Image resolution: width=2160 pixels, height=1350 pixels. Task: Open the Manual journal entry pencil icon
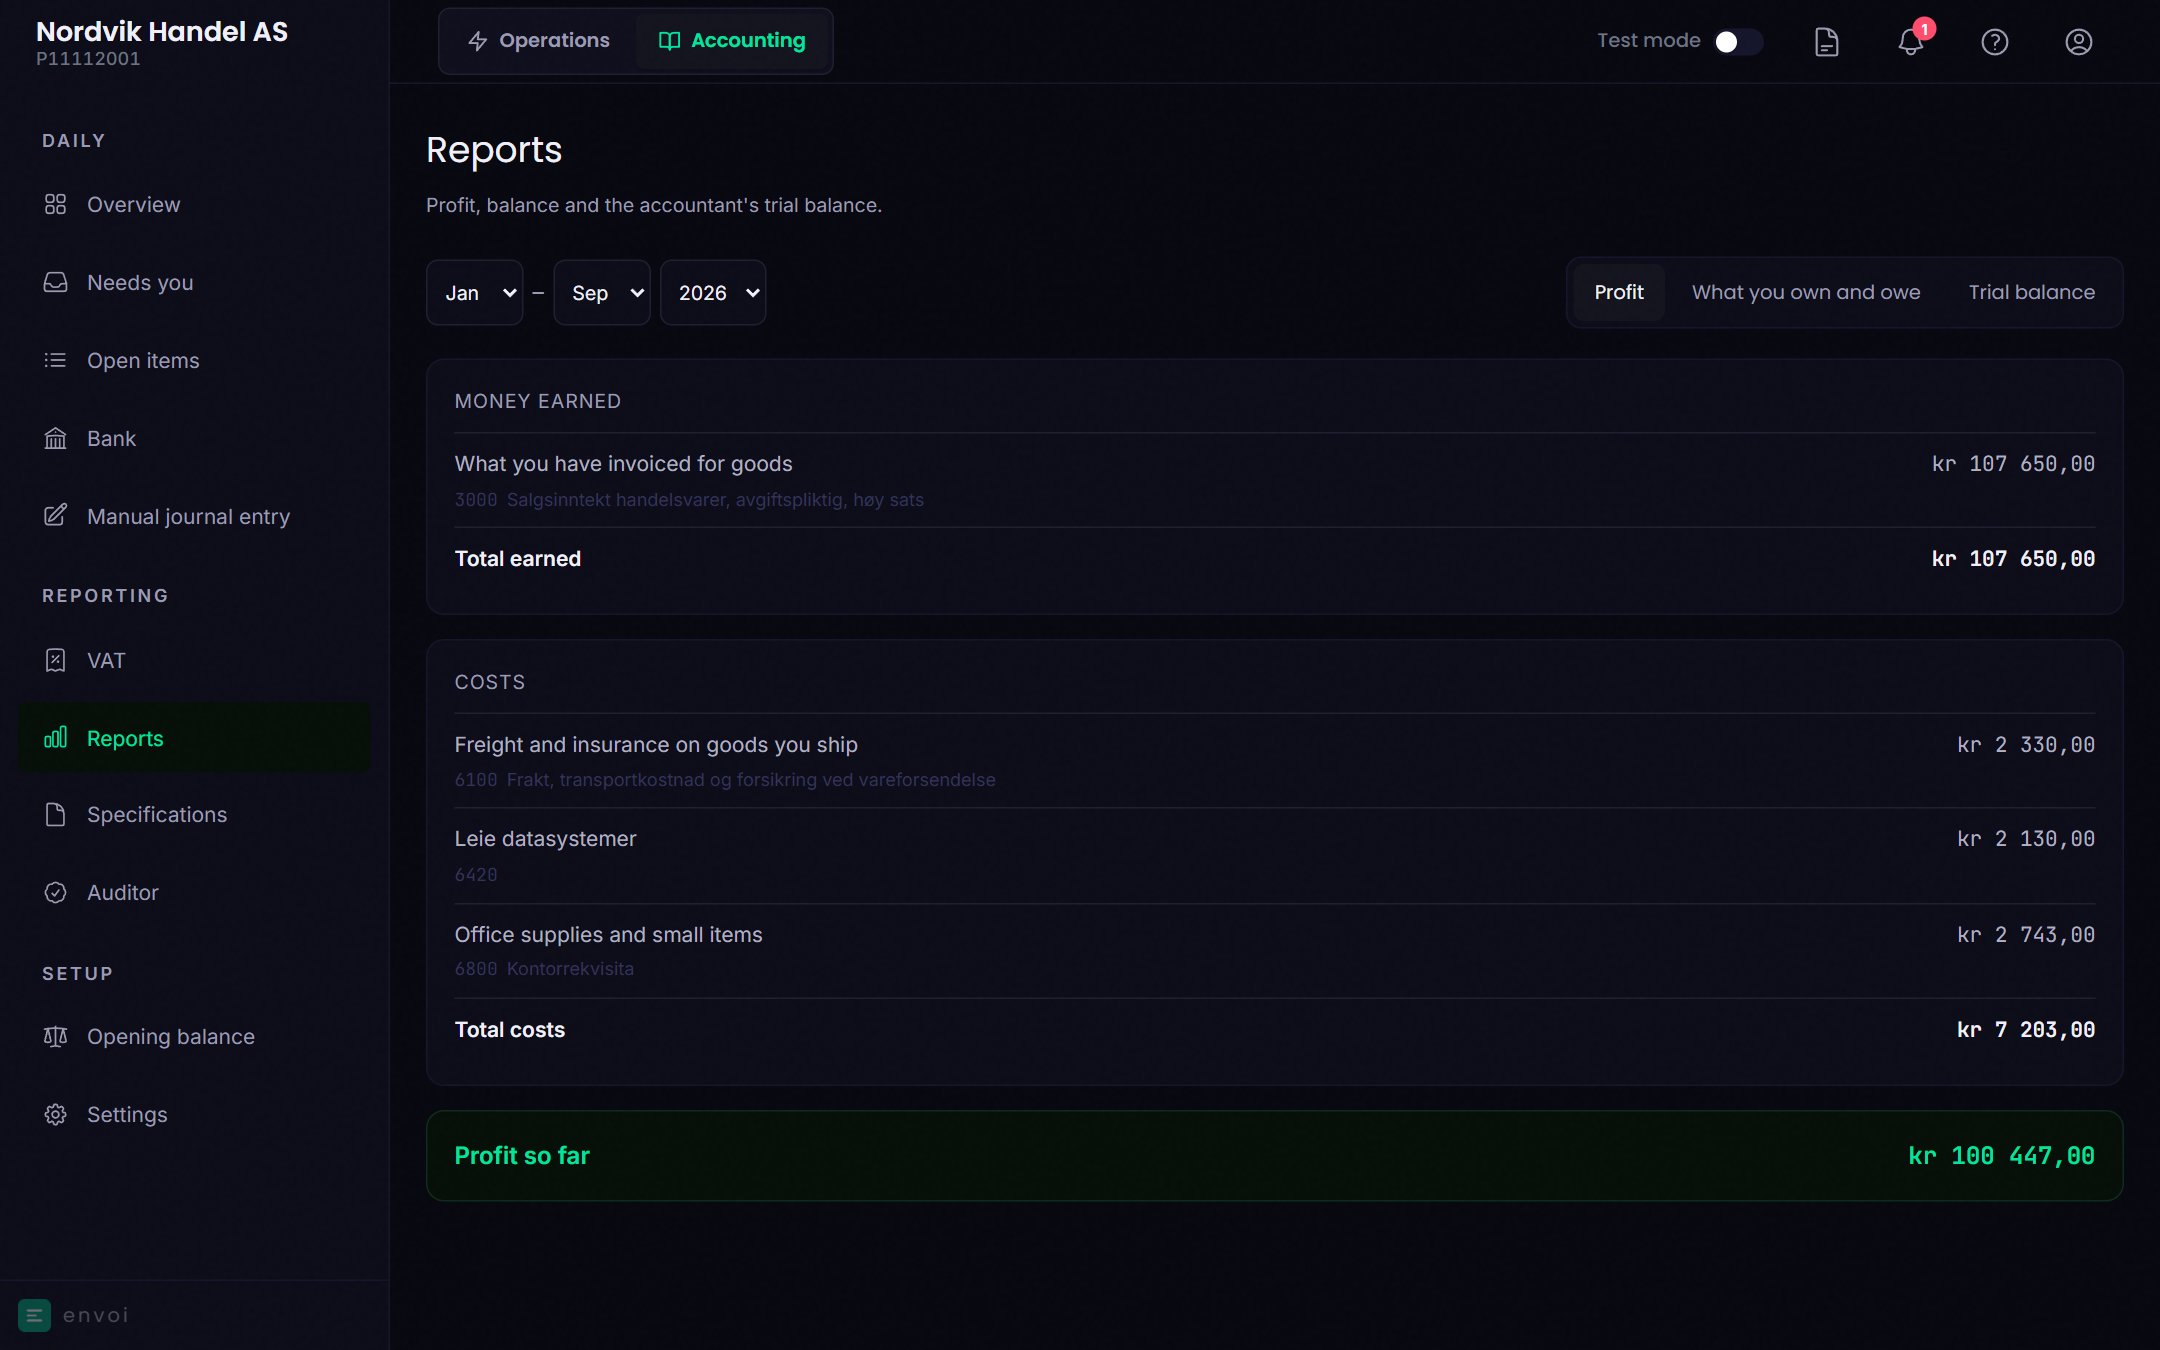[x=55, y=516]
